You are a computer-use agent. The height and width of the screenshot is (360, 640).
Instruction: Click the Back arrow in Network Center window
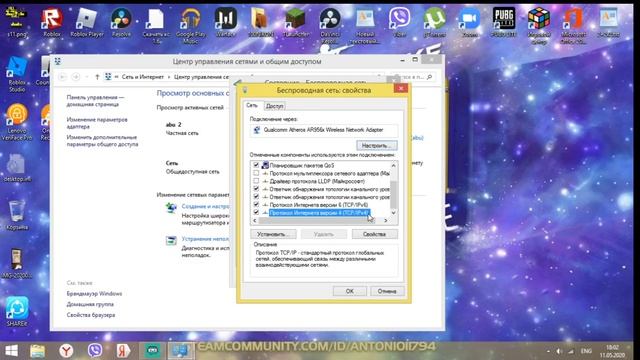(62, 77)
